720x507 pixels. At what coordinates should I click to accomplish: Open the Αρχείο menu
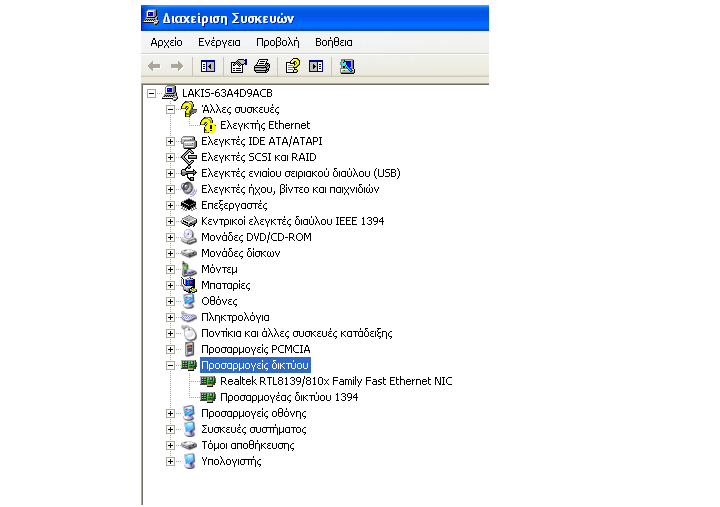(x=166, y=42)
